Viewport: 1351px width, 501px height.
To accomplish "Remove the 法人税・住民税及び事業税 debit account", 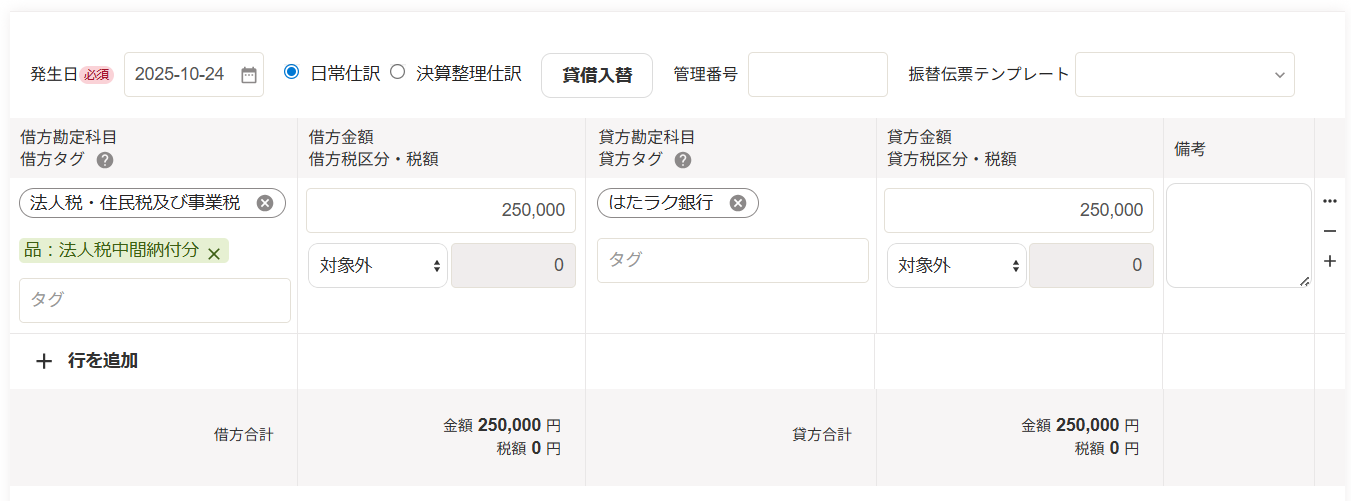I will click(265, 203).
